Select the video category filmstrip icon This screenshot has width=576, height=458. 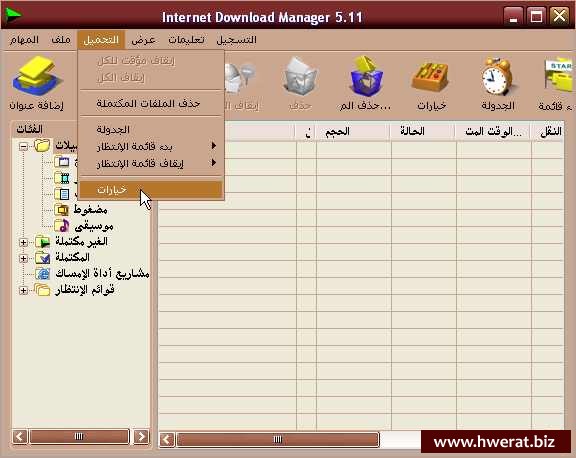(62, 178)
